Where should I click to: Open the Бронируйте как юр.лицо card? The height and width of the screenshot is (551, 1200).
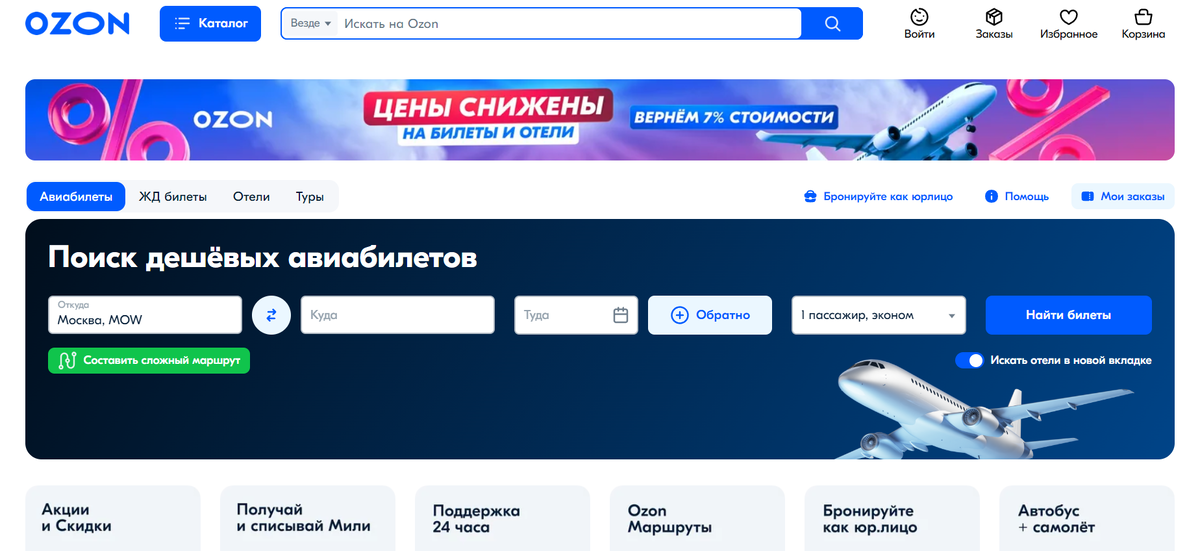point(892,518)
